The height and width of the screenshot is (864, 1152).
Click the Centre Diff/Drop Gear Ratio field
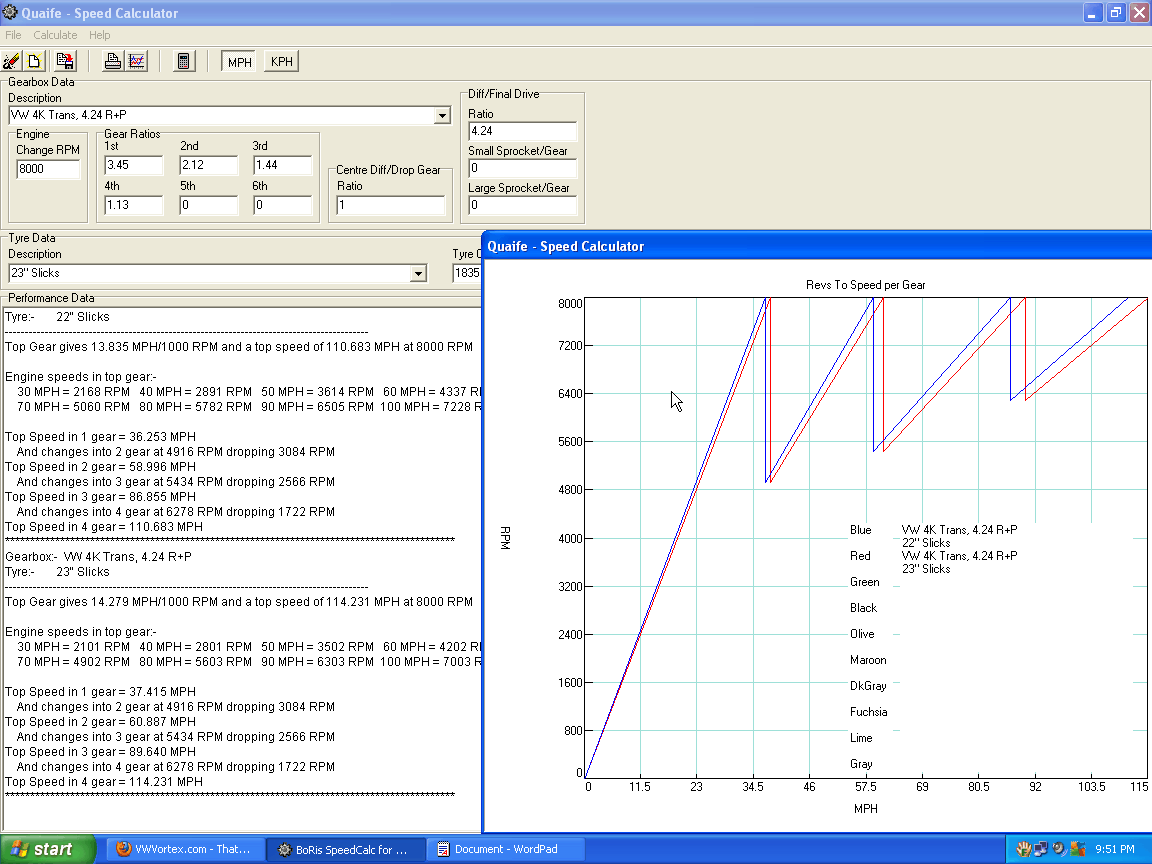(390, 205)
